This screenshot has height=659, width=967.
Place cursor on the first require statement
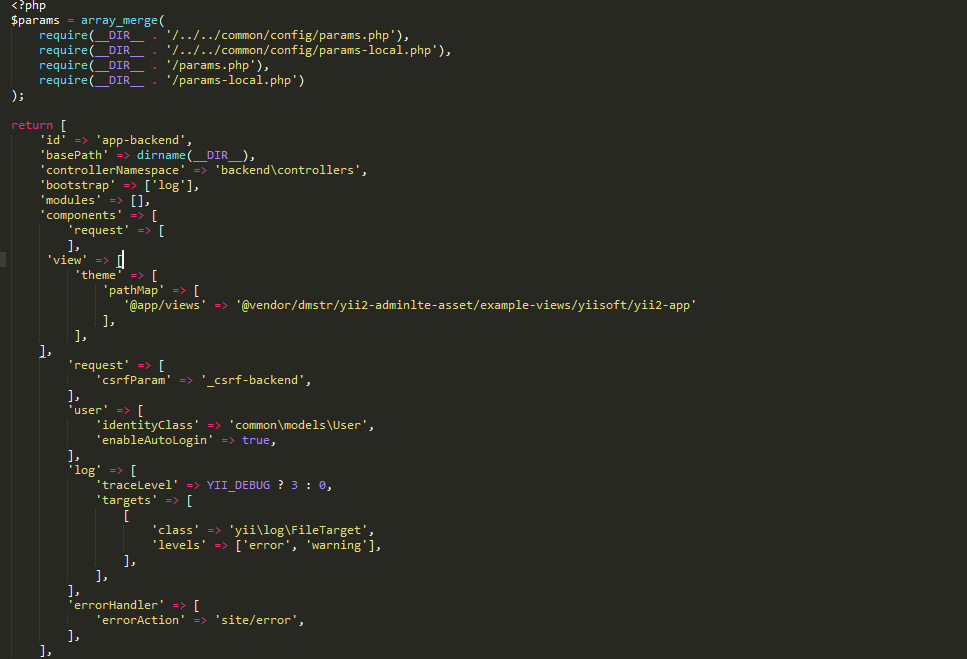click(62, 34)
